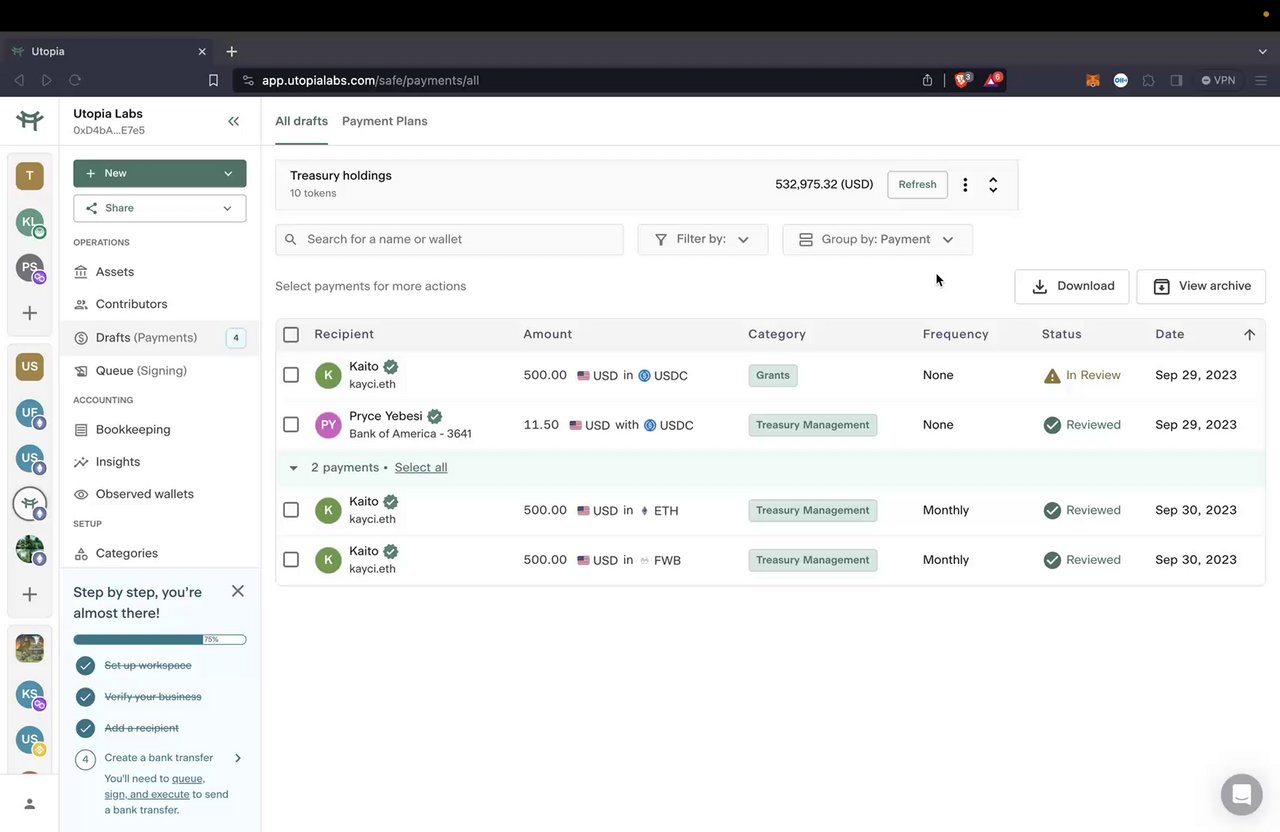Expand the Treasury holdings panel
The height and width of the screenshot is (832, 1280).
pyautogui.click(x=993, y=185)
